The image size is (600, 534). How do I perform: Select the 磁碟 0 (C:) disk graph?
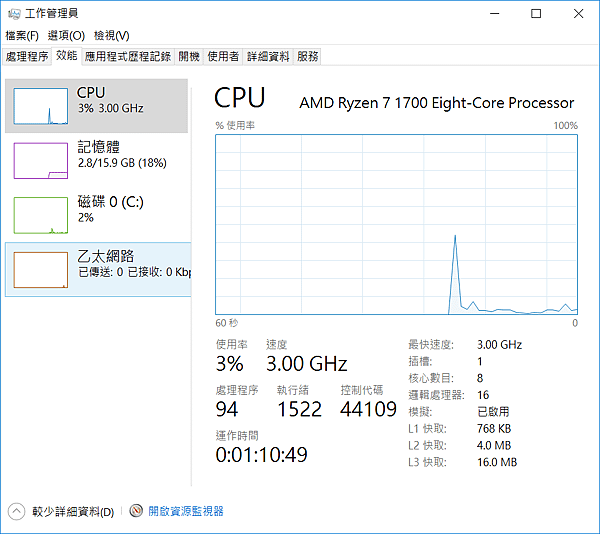point(41,215)
